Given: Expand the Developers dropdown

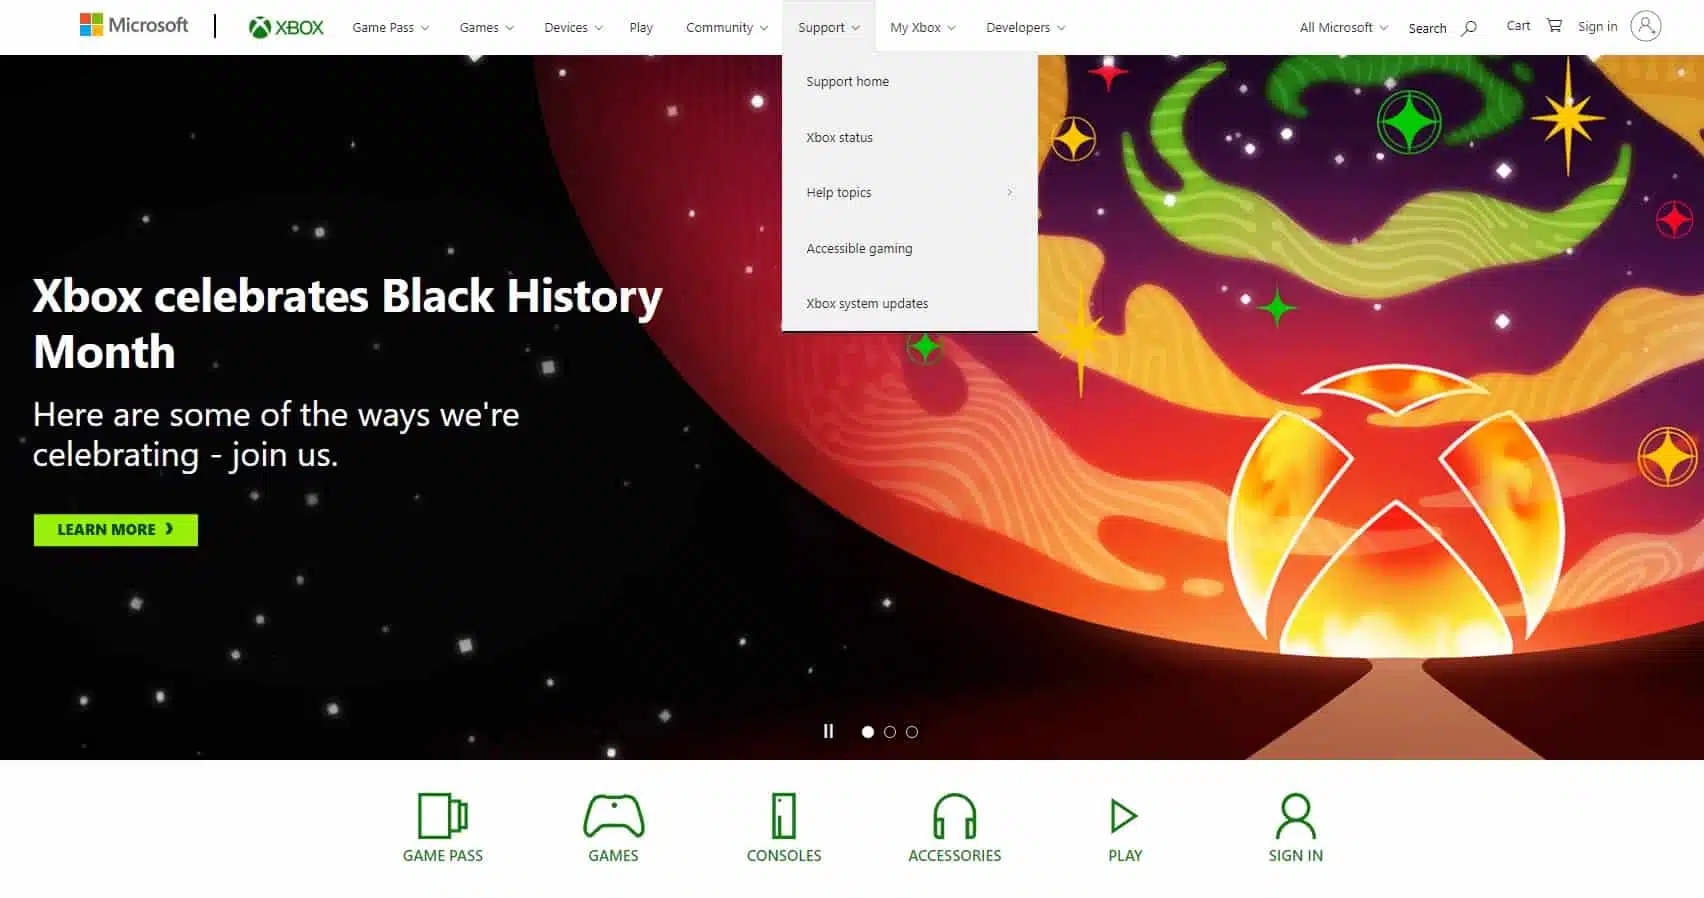Looking at the screenshot, I should coord(1026,28).
